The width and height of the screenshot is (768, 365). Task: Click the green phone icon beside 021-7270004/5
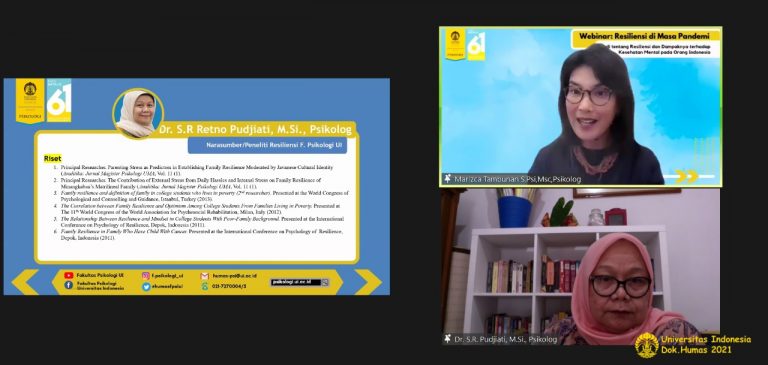point(205,286)
